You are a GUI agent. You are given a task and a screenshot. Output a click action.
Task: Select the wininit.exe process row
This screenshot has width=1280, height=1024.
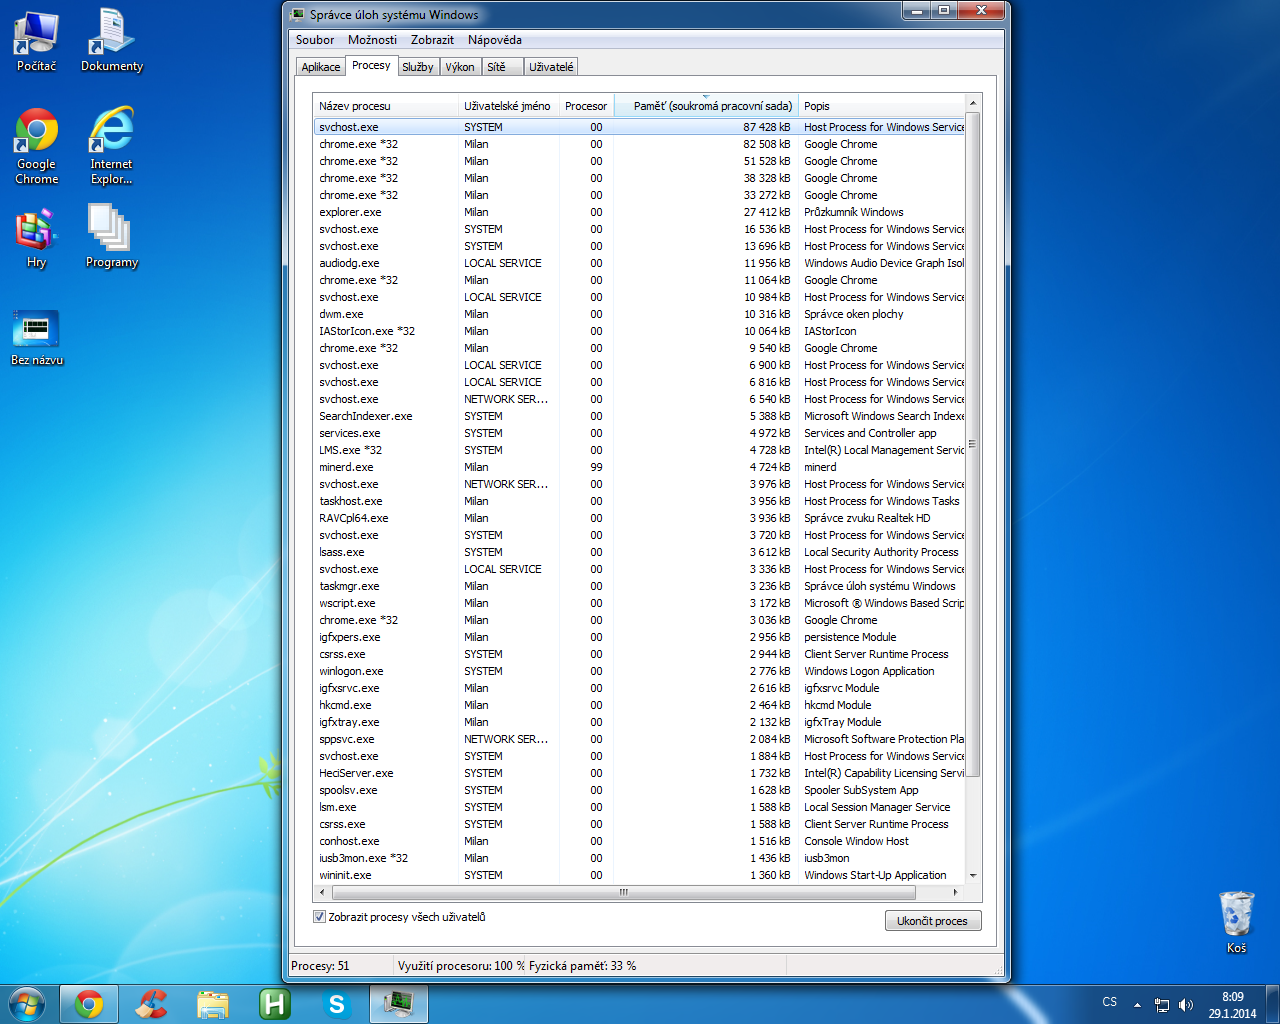point(639,875)
